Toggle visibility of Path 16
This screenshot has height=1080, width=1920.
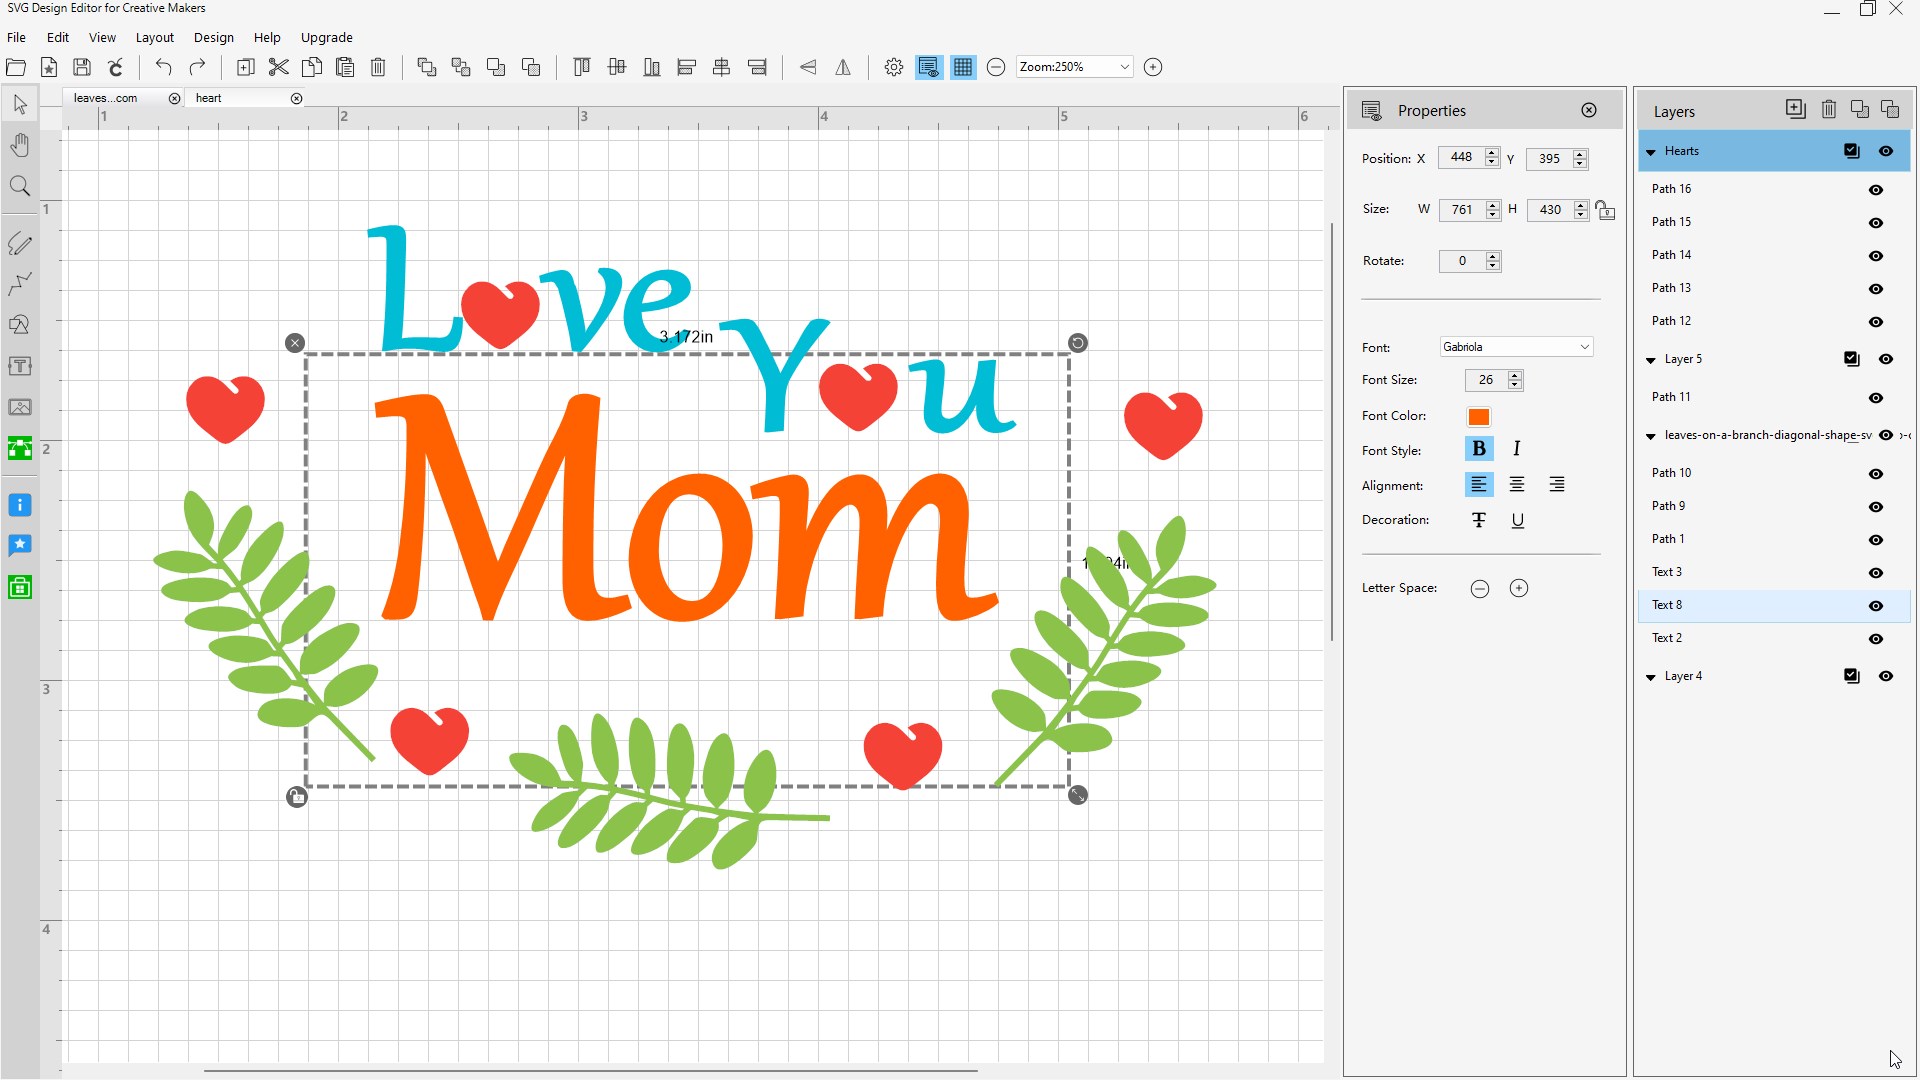click(x=1876, y=190)
